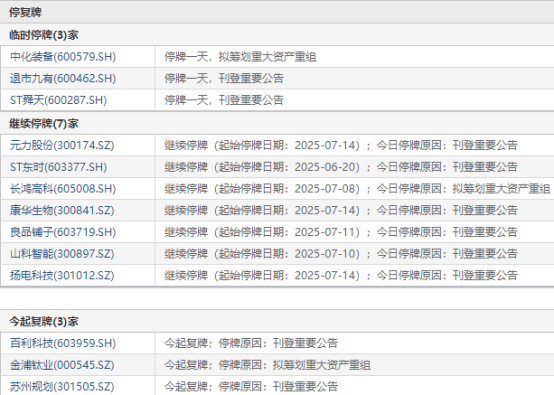
Task: Select 山科智能 description with date 2025-07-10
Action: (341, 253)
